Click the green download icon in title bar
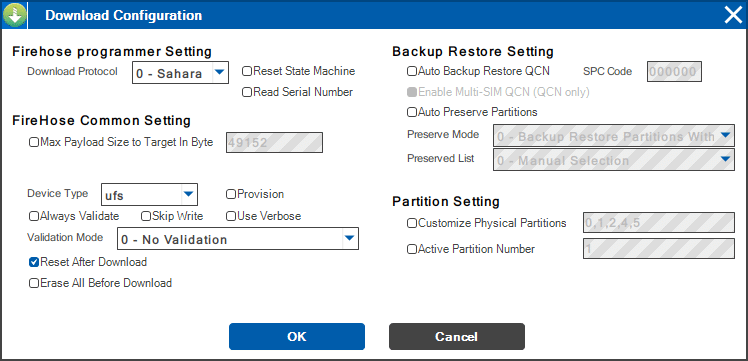 click(x=14, y=15)
